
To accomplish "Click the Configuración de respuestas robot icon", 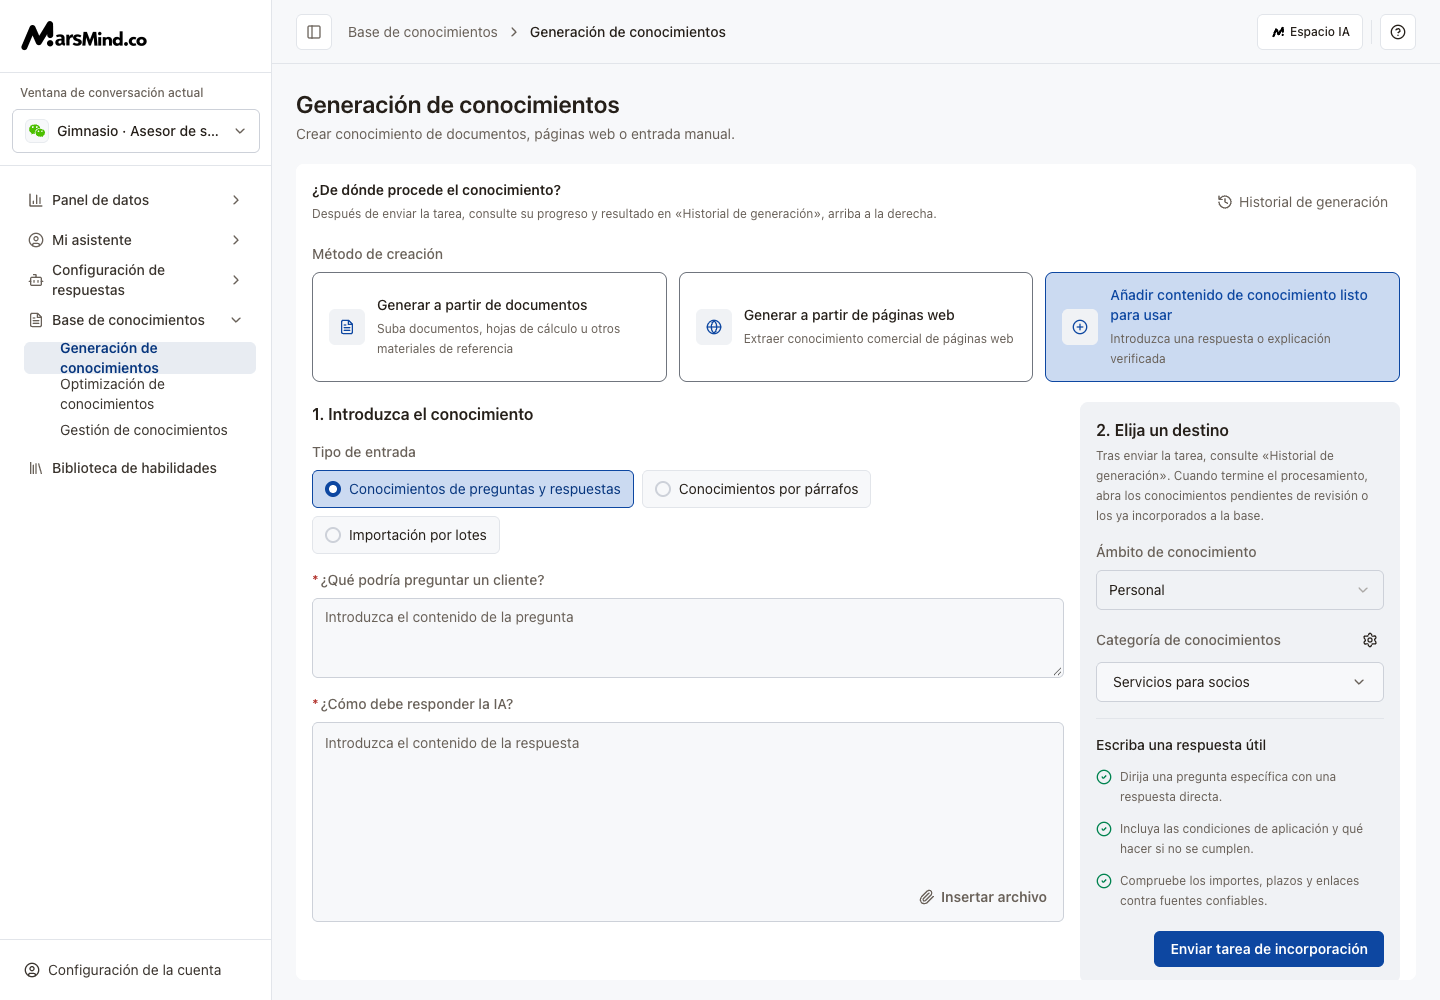I will [x=36, y=280].
